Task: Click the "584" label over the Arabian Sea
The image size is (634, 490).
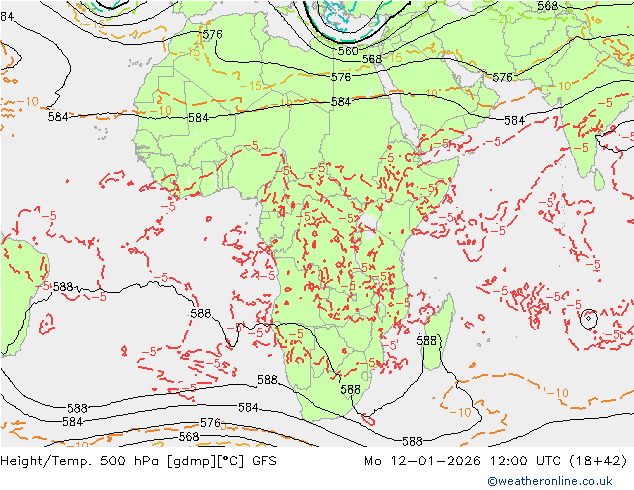Action: (514, 120)
